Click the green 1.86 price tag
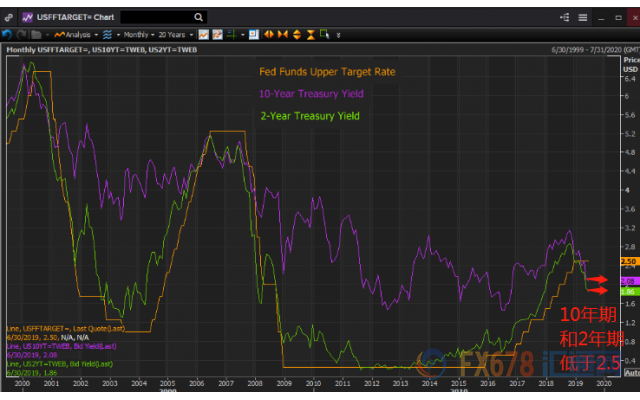The image size is (640, 400). pyautogui.click(x=628, y=291)
